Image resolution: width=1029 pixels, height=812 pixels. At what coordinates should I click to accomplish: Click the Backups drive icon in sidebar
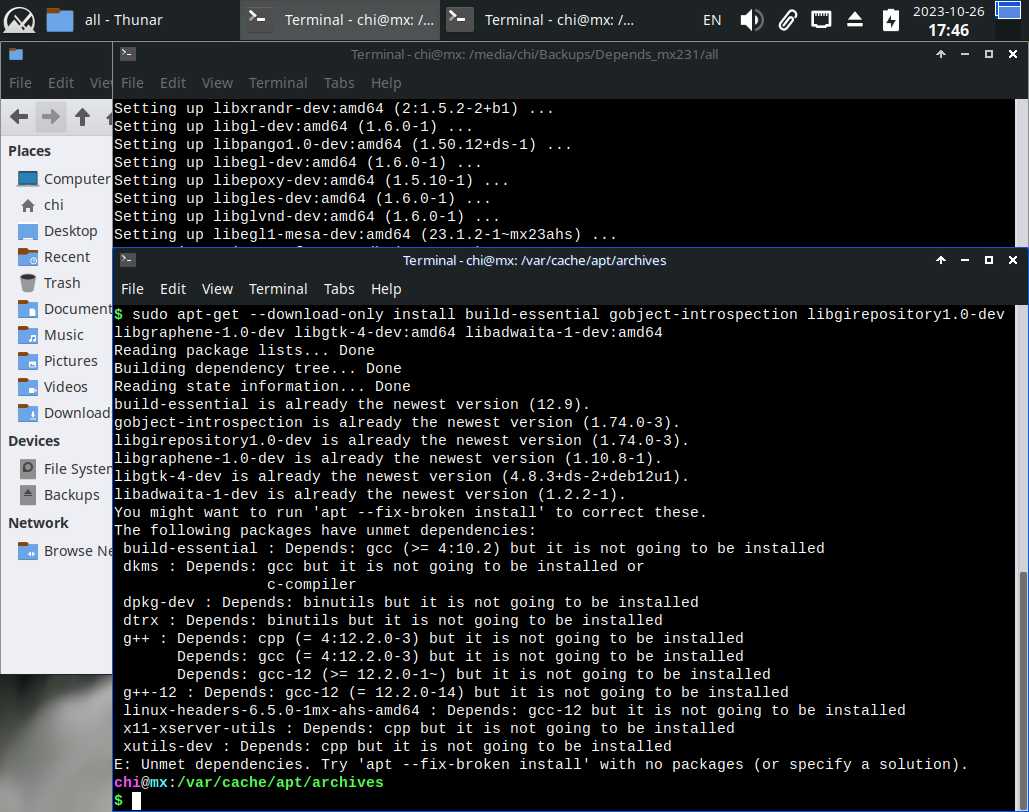pos(28,495)
